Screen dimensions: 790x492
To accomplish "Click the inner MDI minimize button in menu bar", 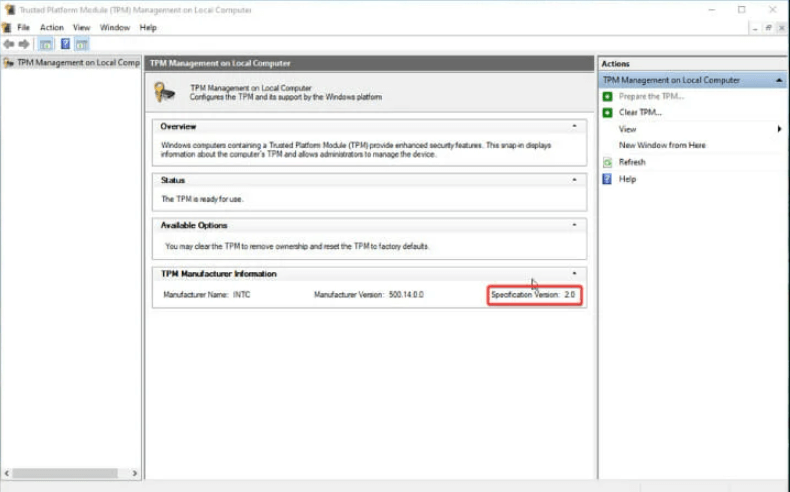I will click(x=755, y=28).
